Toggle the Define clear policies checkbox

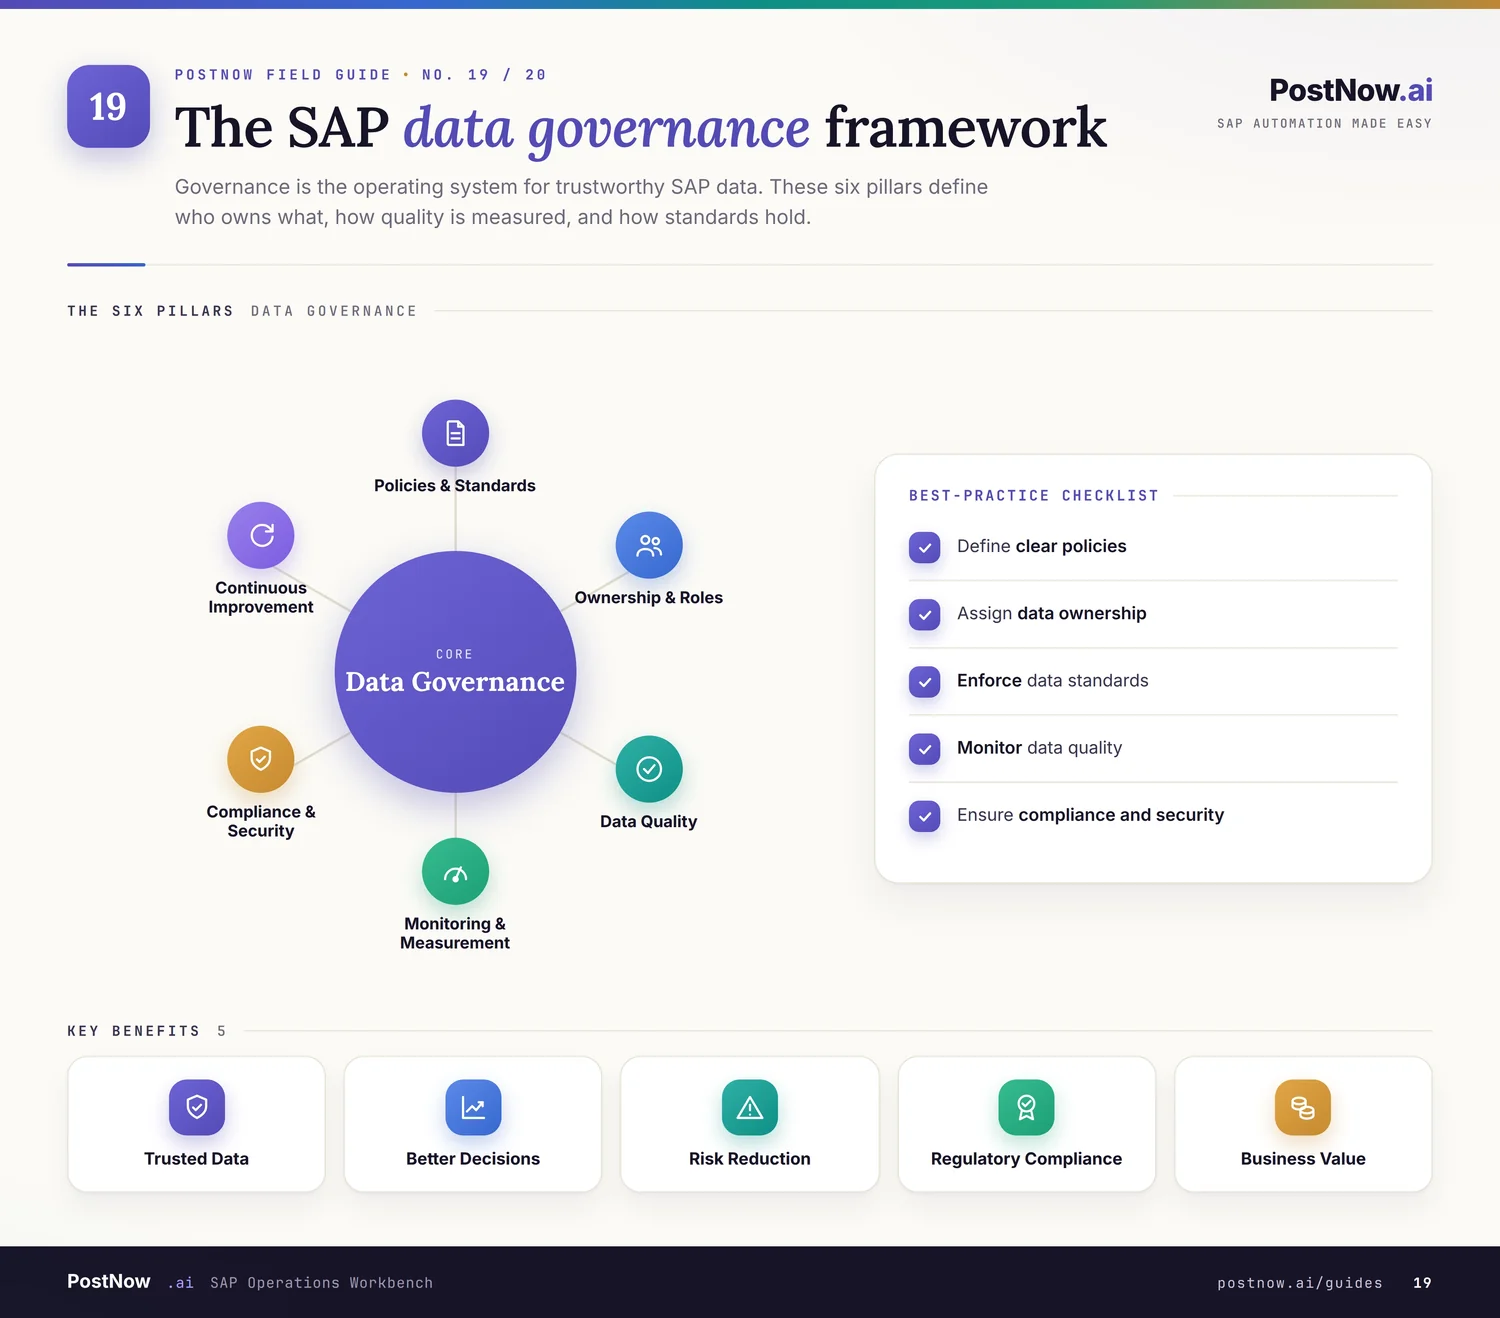click(x=925, y=547)
